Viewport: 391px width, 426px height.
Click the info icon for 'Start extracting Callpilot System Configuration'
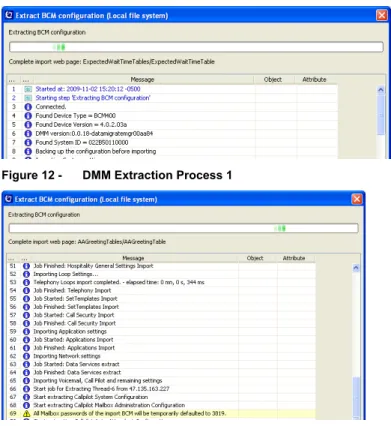point(26,397)
